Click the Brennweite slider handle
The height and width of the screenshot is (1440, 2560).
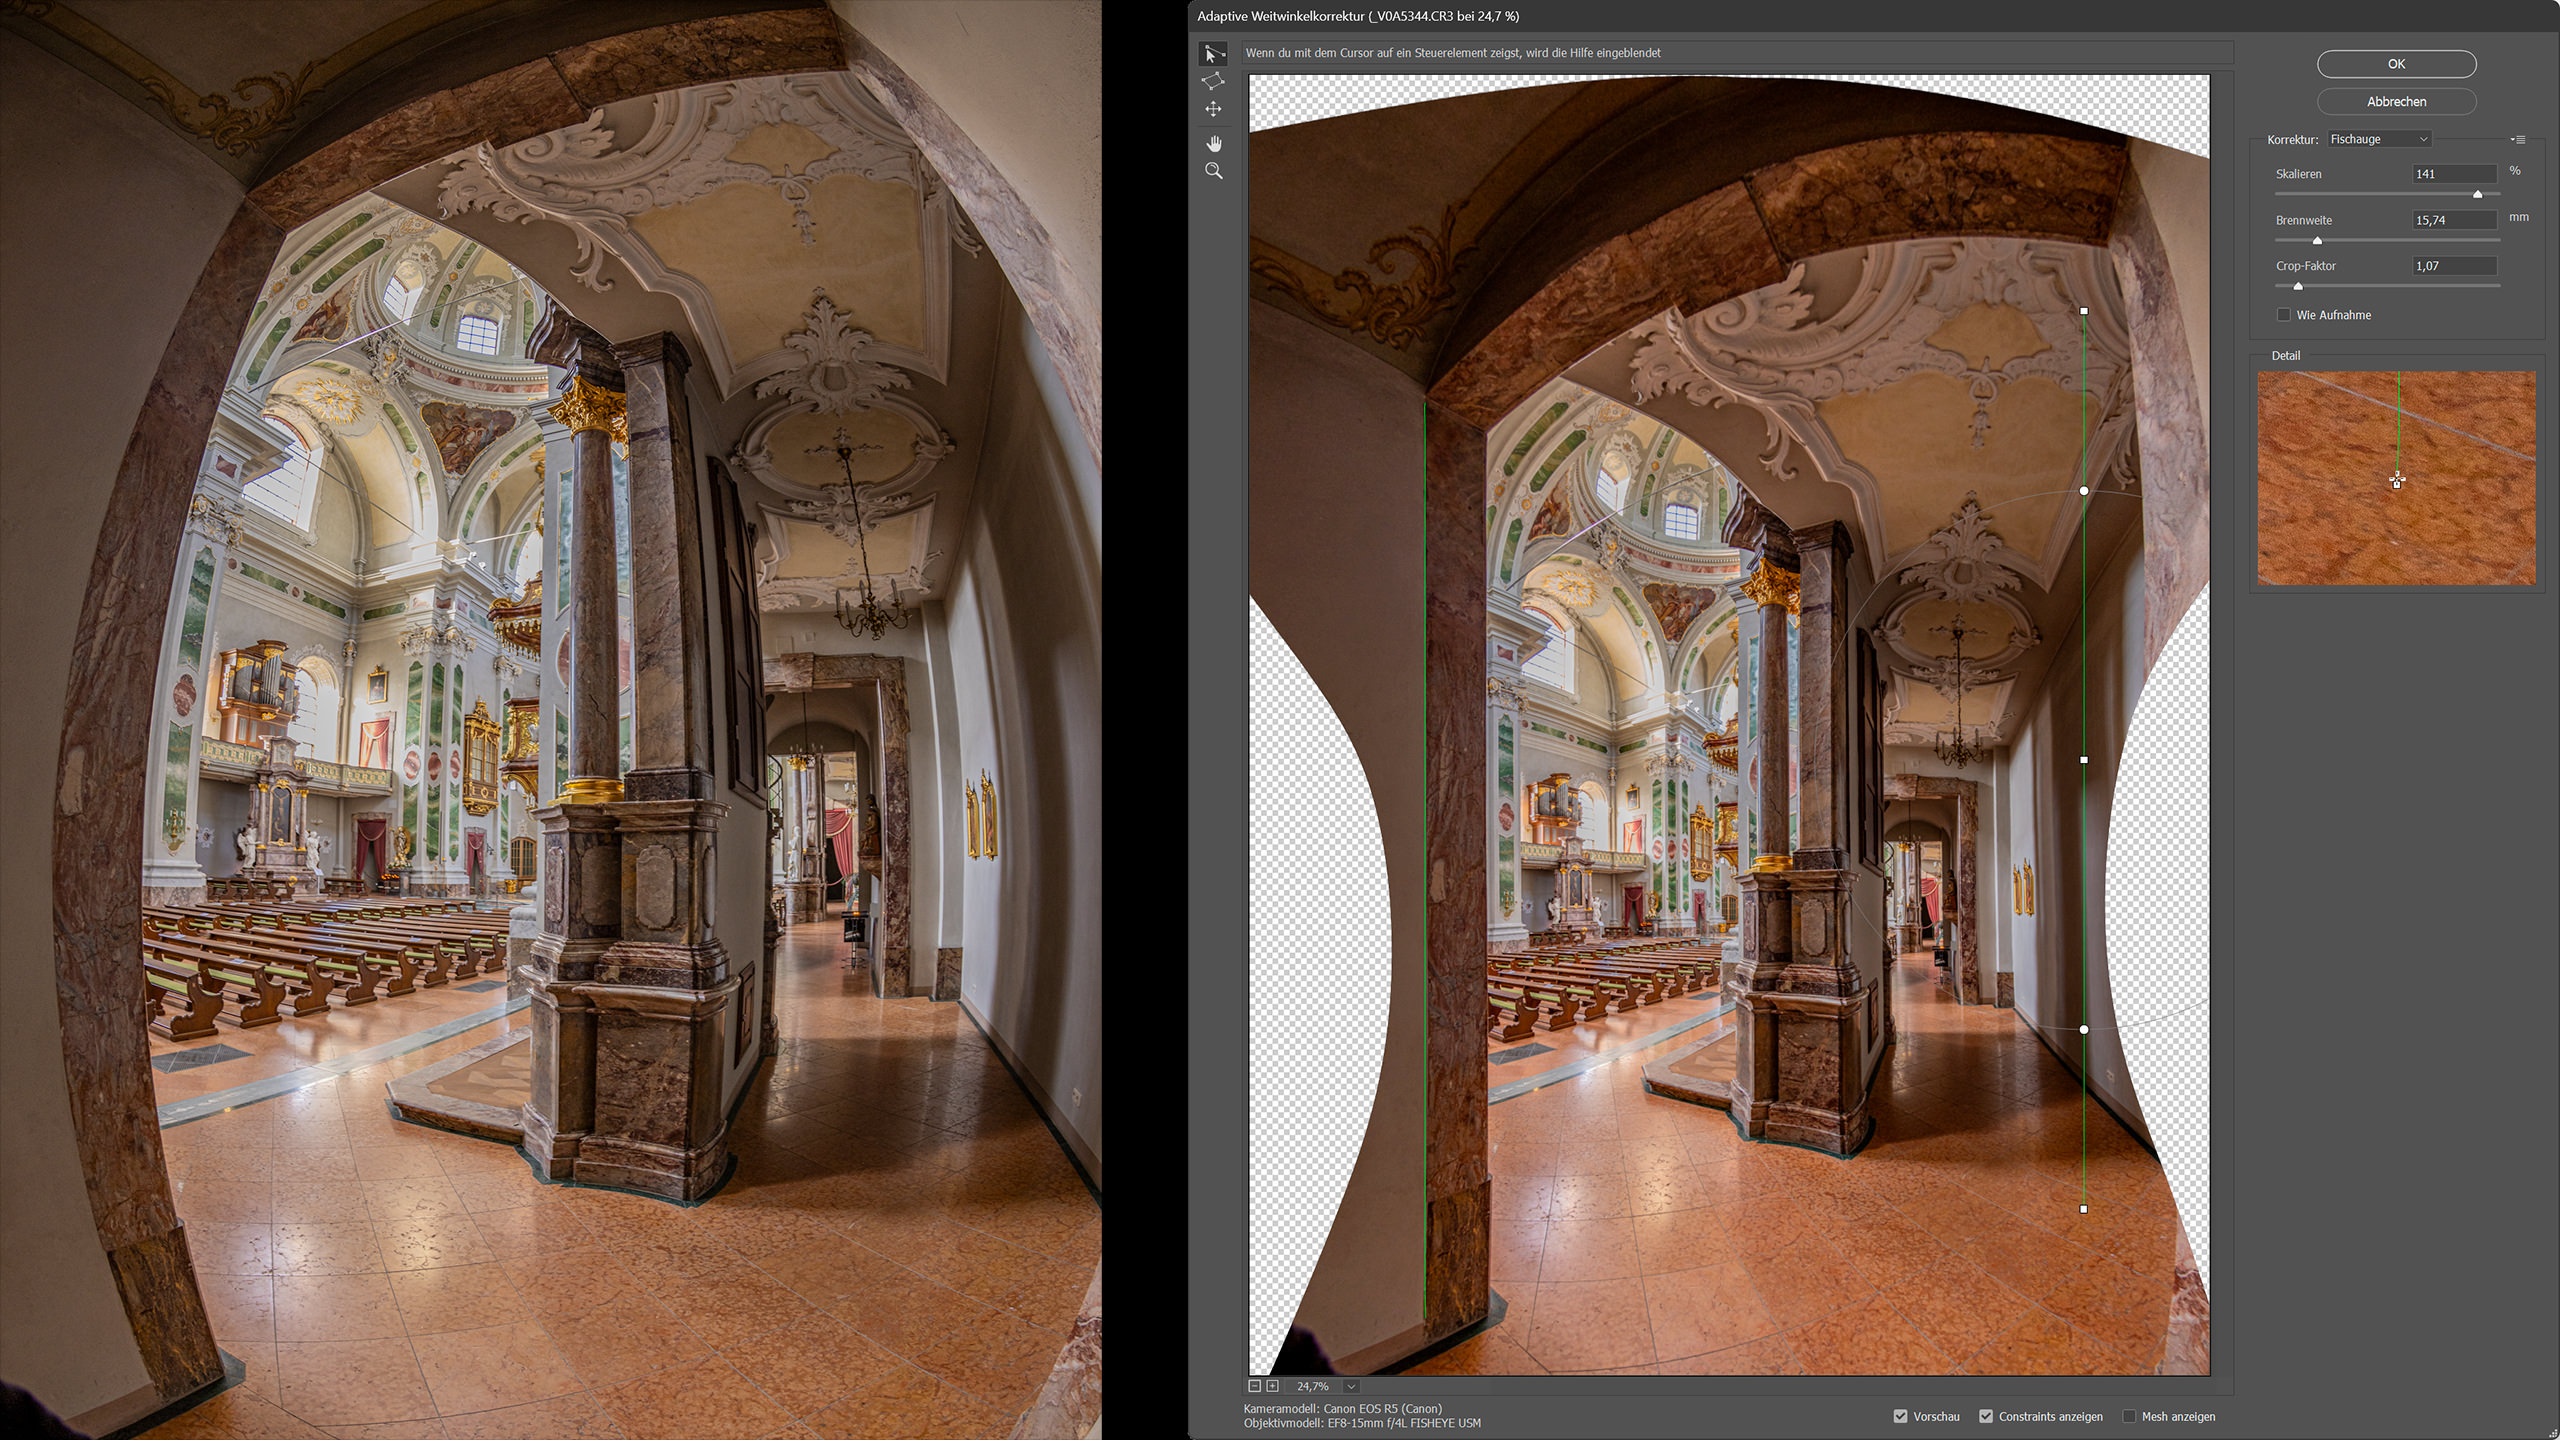2317,240
